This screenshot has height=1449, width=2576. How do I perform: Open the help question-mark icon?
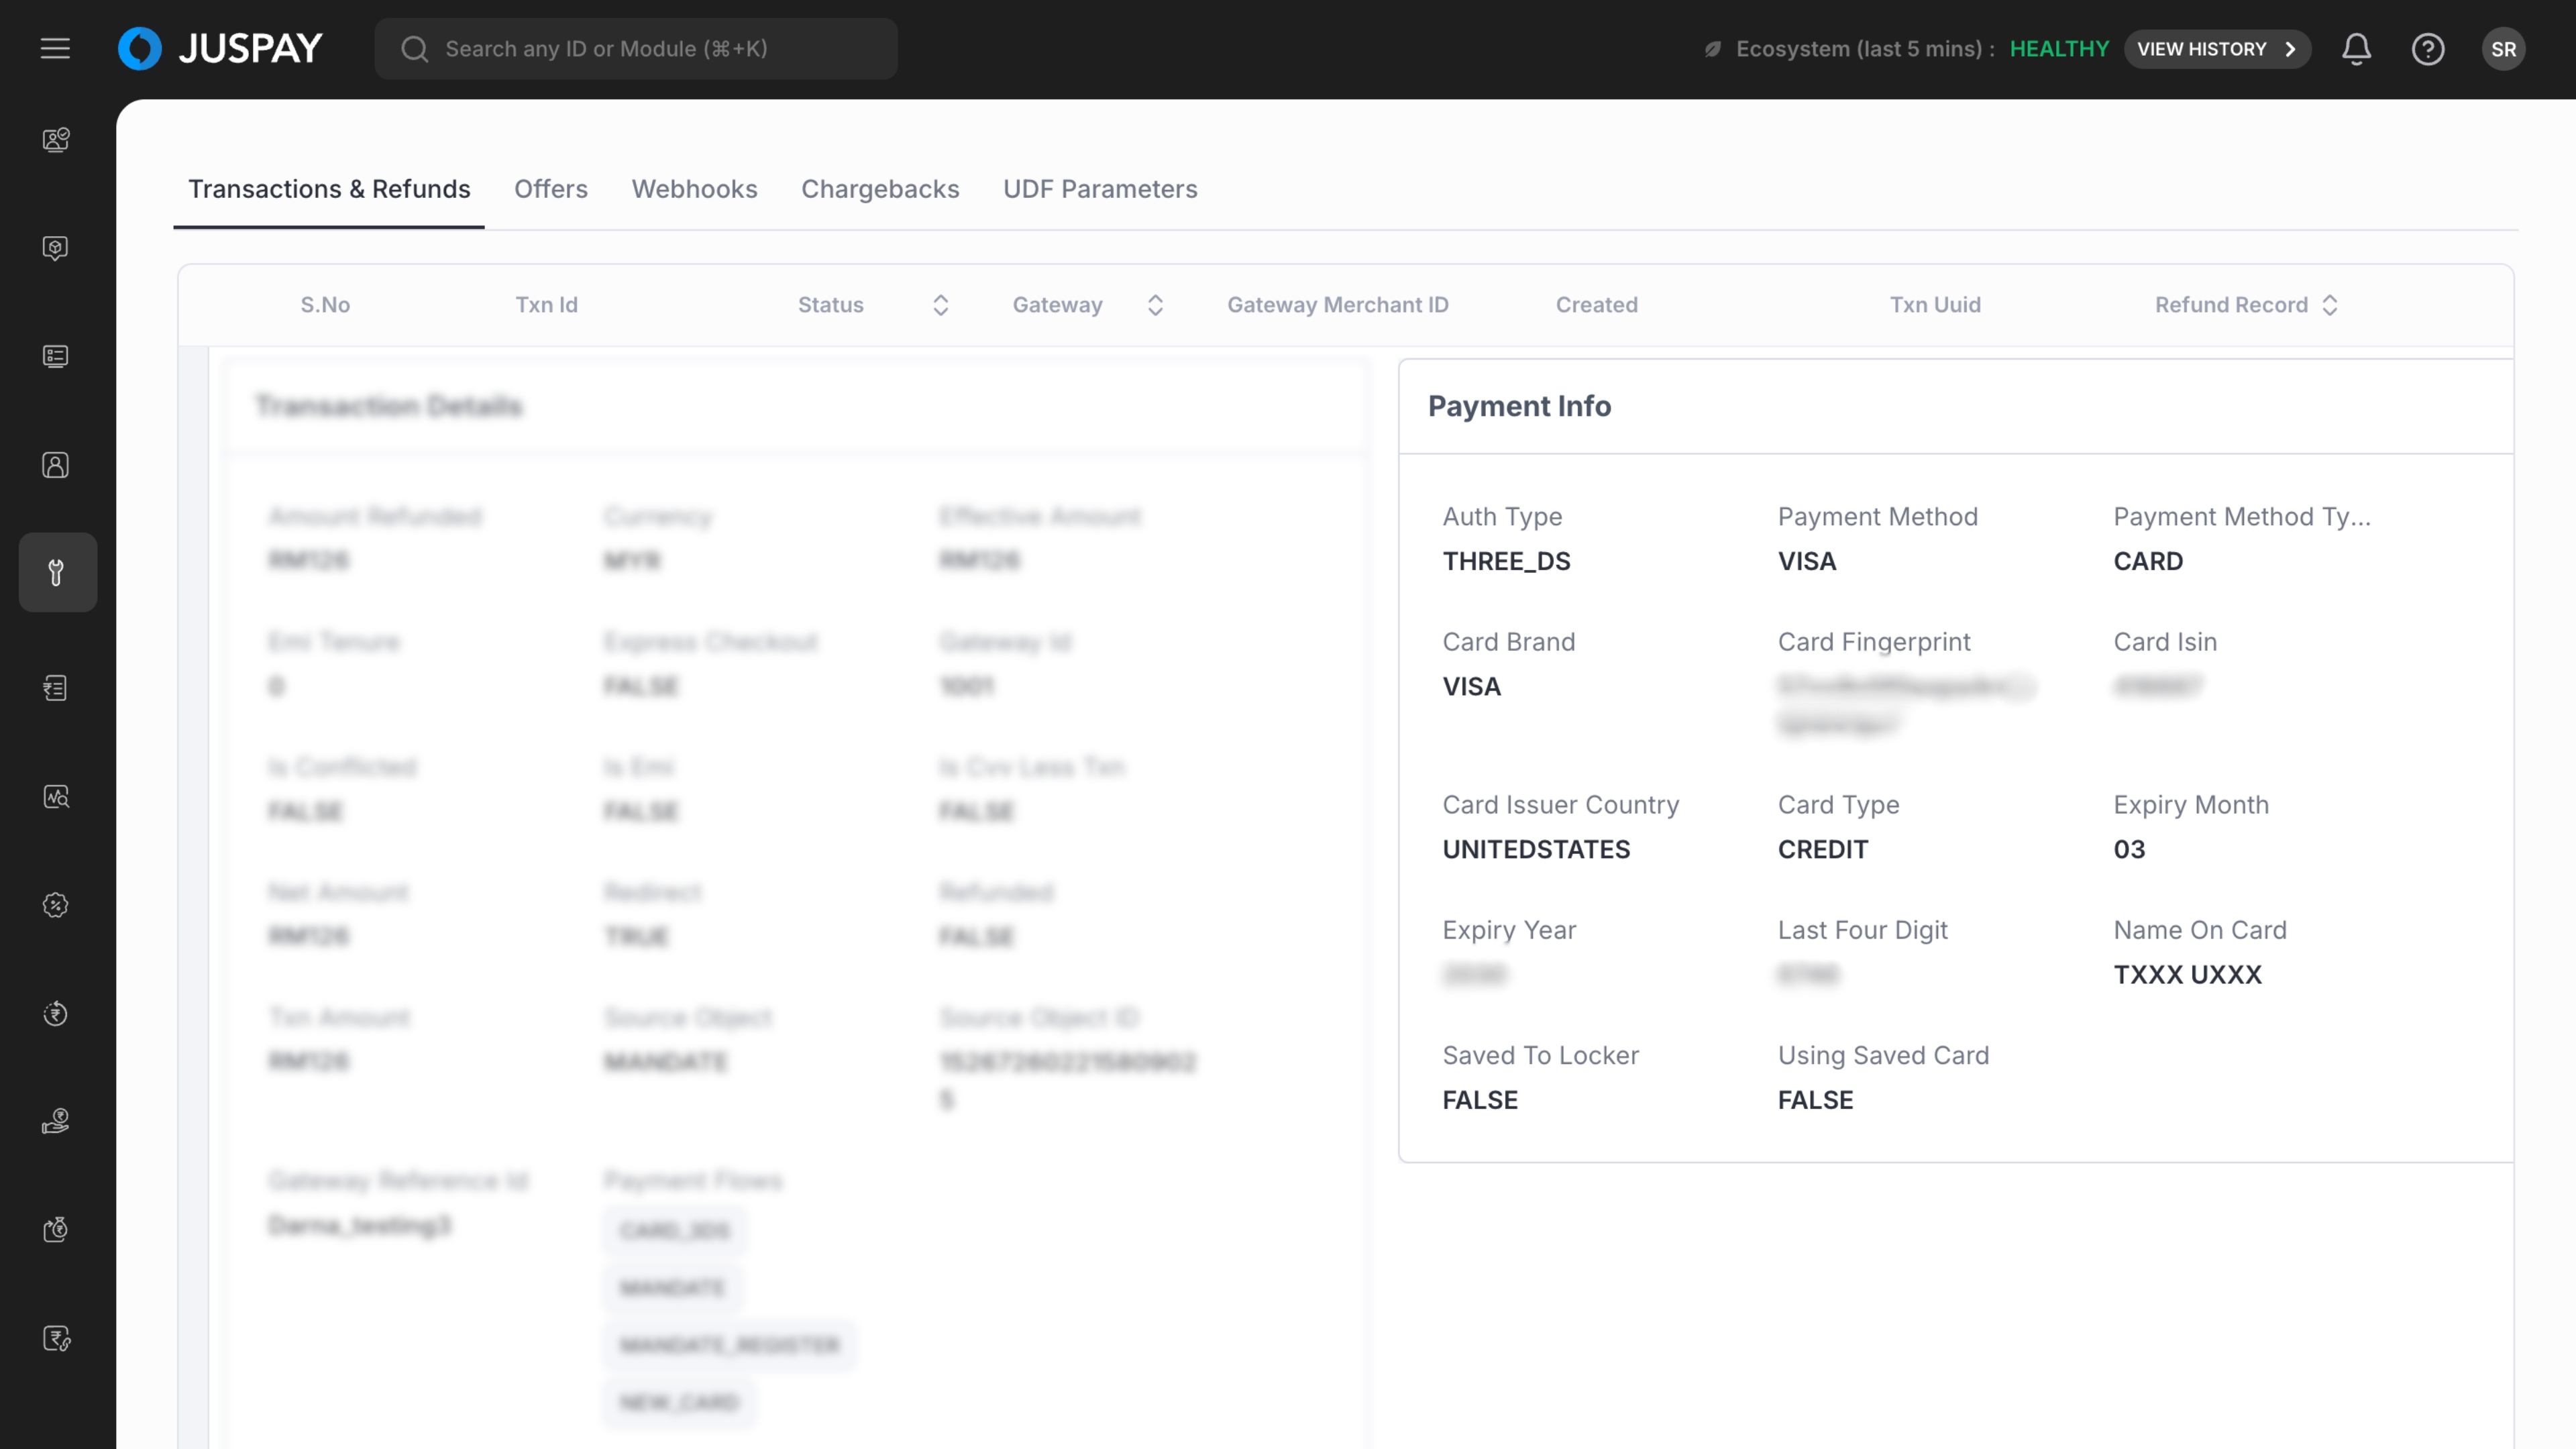point(2428,49)
